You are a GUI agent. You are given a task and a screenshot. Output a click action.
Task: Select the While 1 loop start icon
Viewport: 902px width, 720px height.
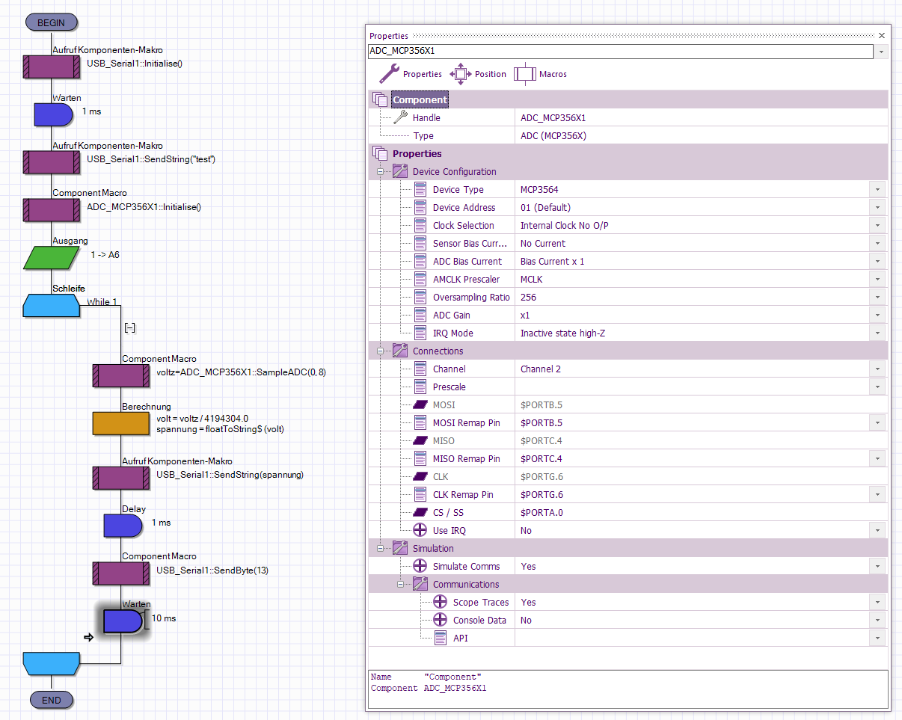coord(51,304)
